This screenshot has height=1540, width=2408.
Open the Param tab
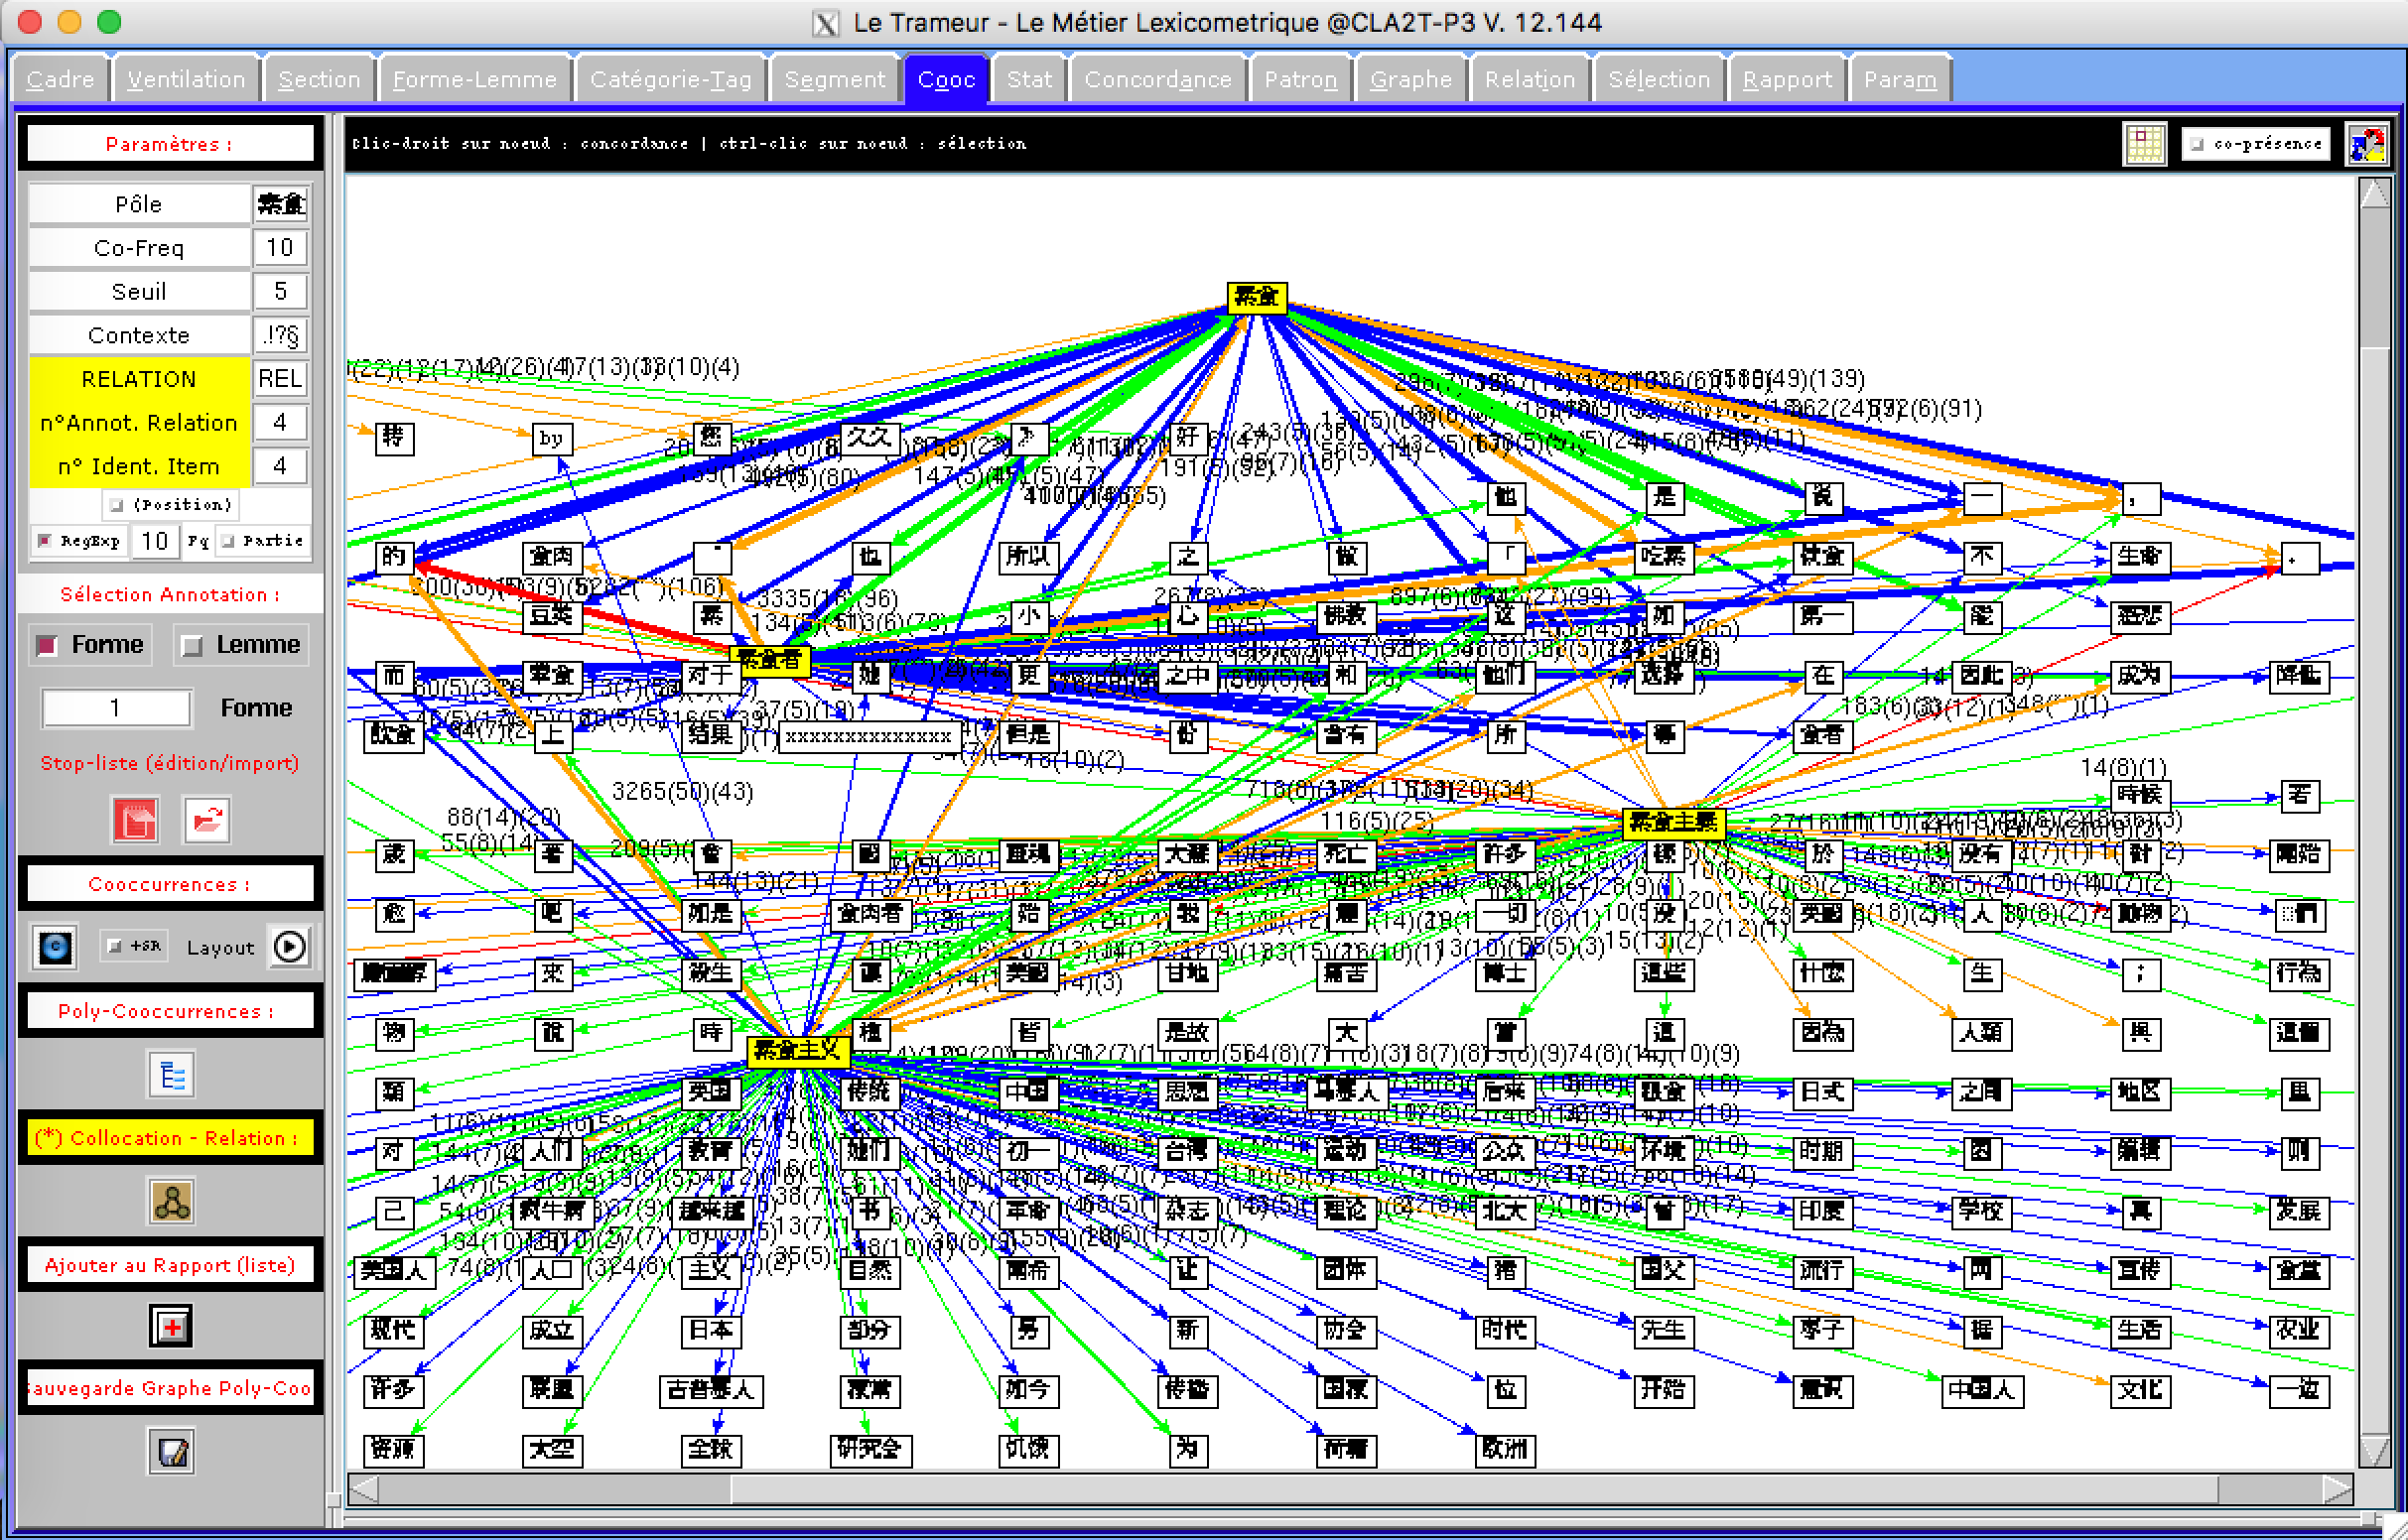tap(1900, 79)
